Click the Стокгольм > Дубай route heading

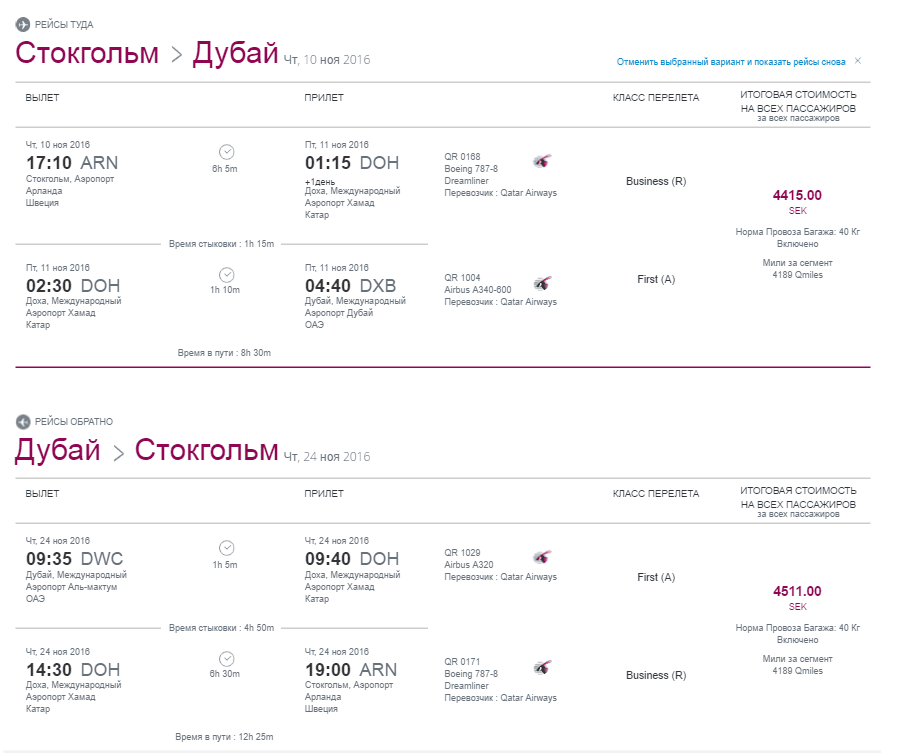(x=146, y=53)
